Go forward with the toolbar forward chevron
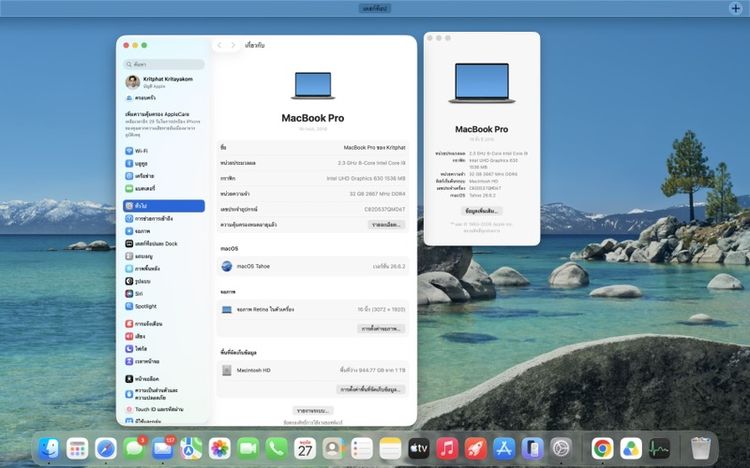This screenshot has height=468, width=750. tap(233, 45)
